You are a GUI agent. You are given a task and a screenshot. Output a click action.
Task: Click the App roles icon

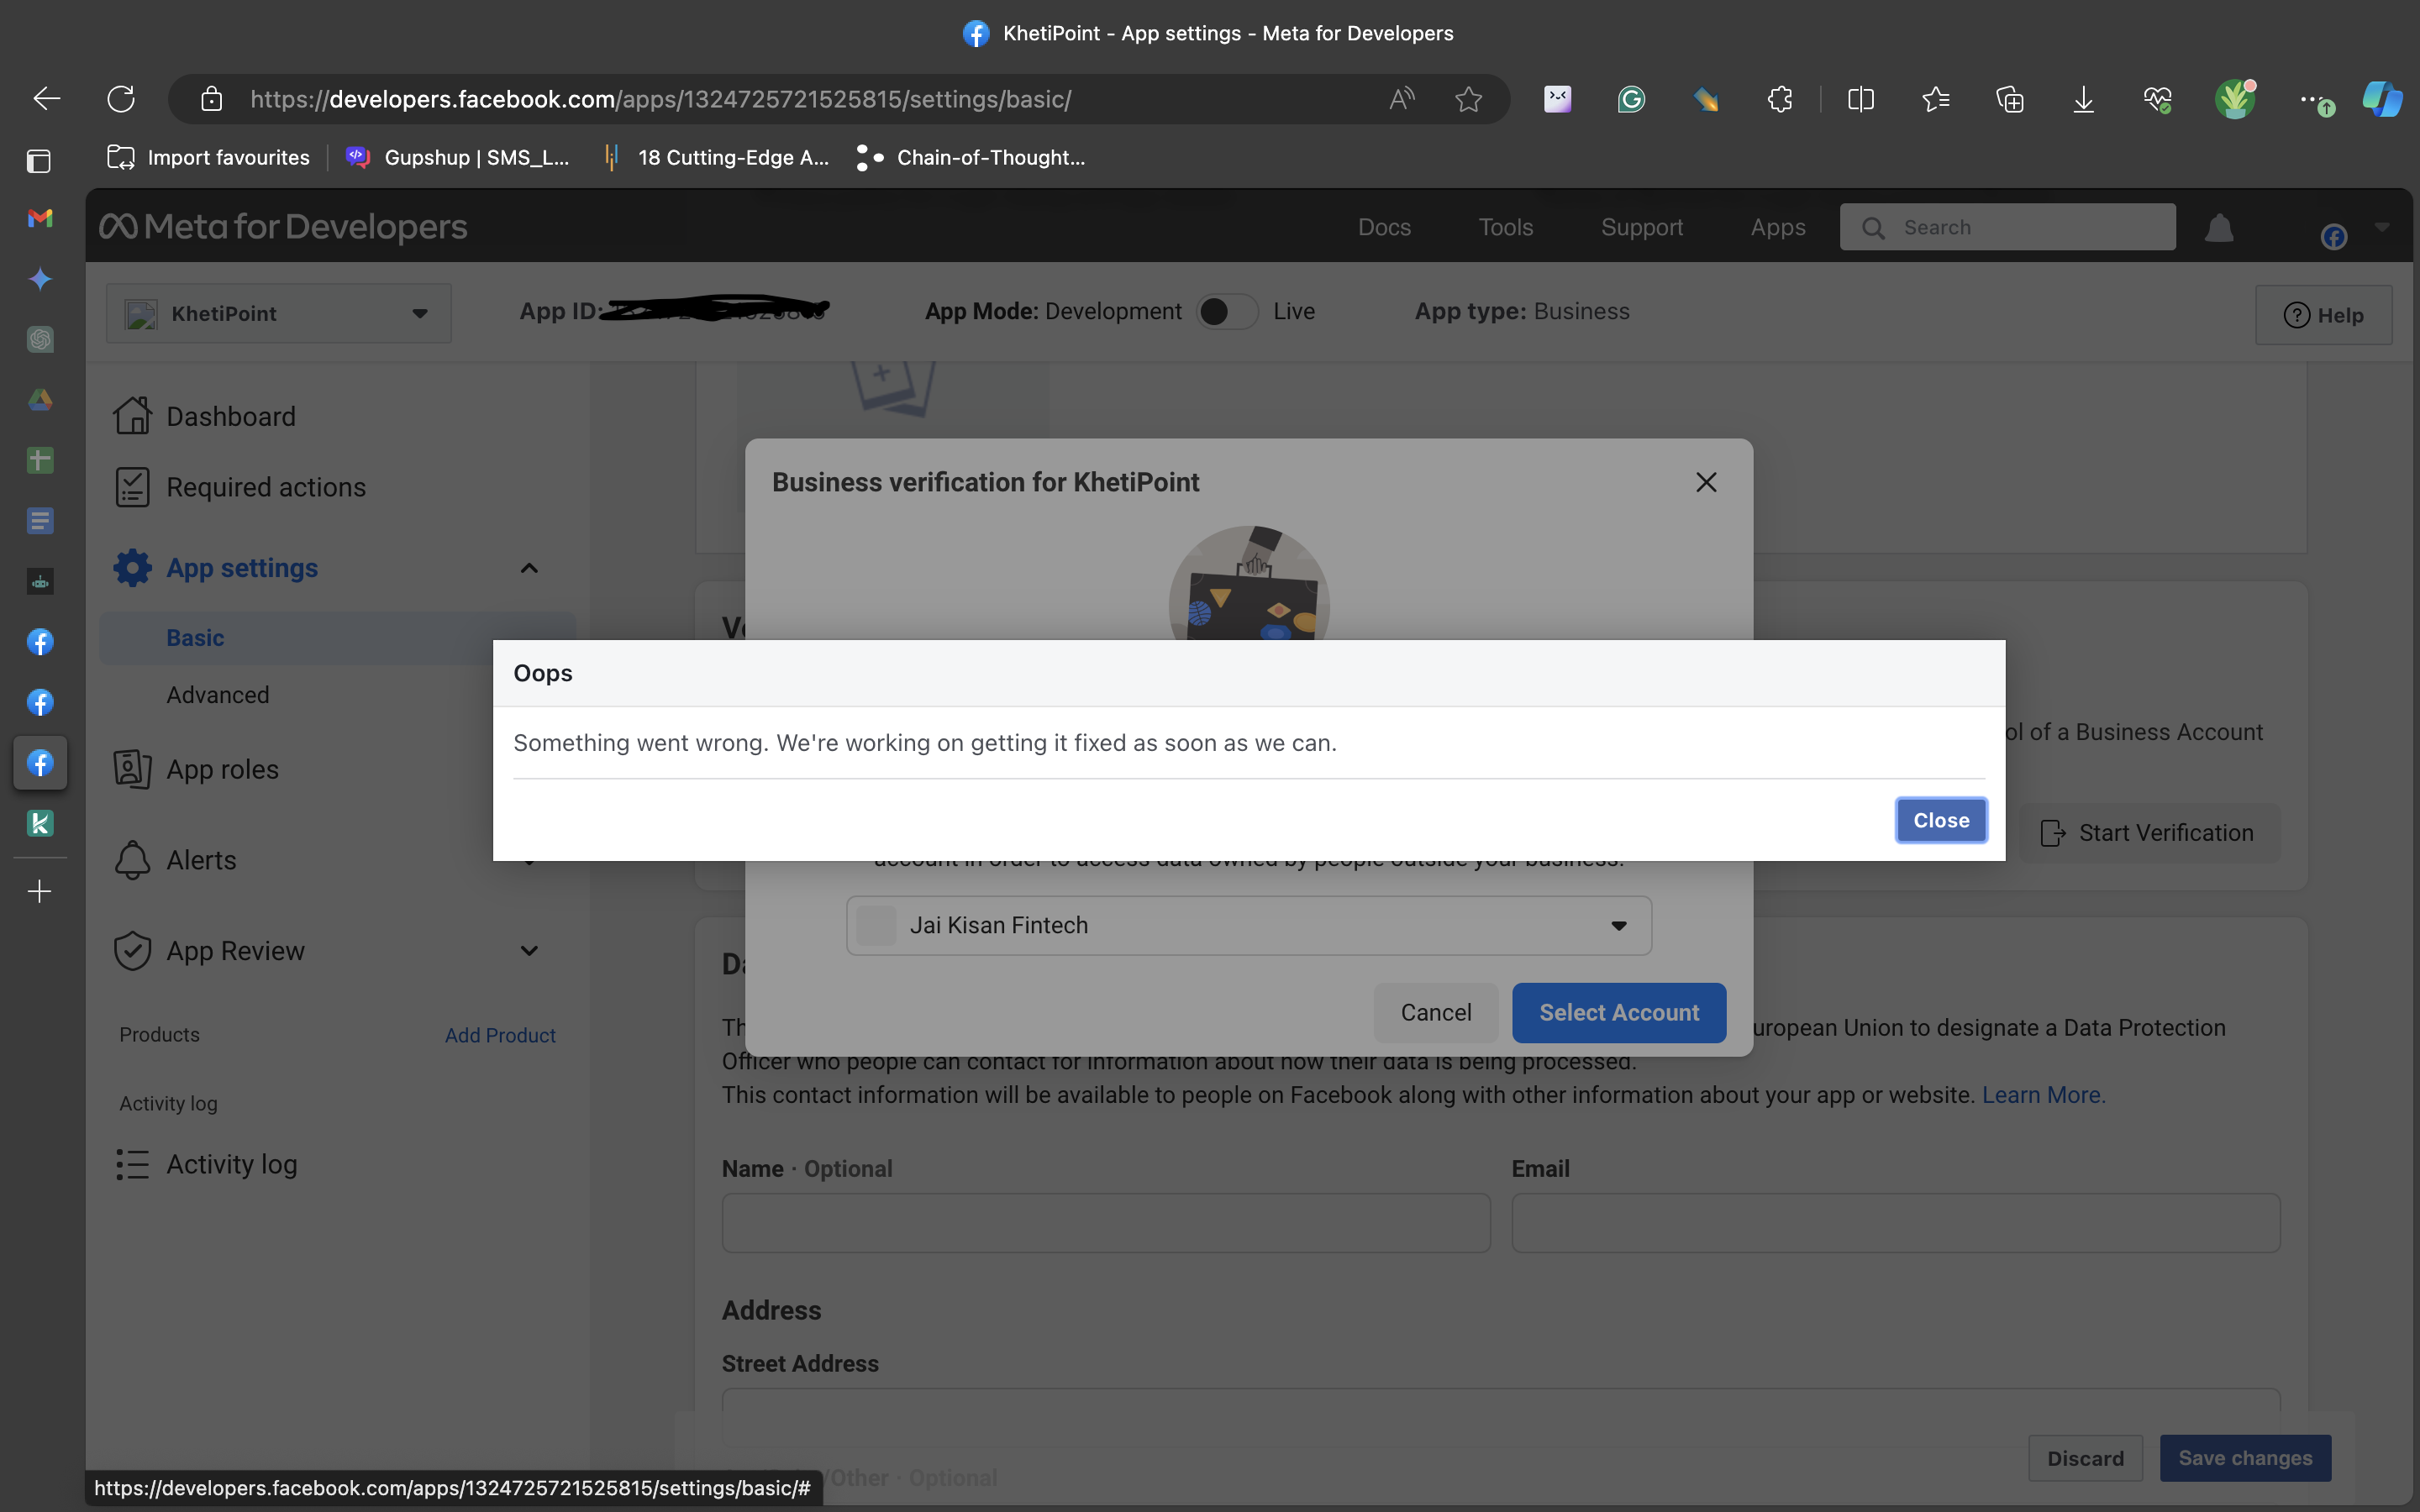(x=132, y=769)
